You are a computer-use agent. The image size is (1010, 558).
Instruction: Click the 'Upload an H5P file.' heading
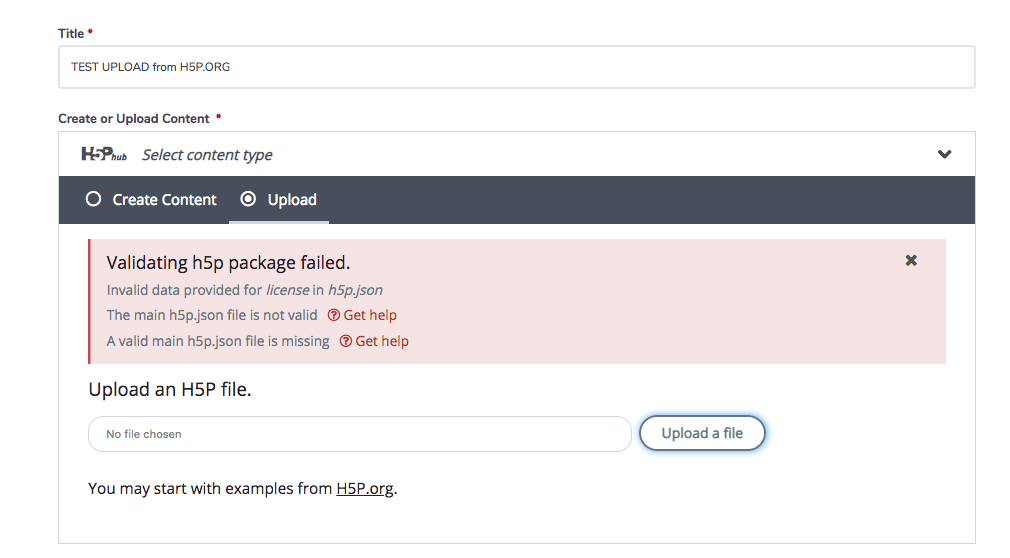169,389
